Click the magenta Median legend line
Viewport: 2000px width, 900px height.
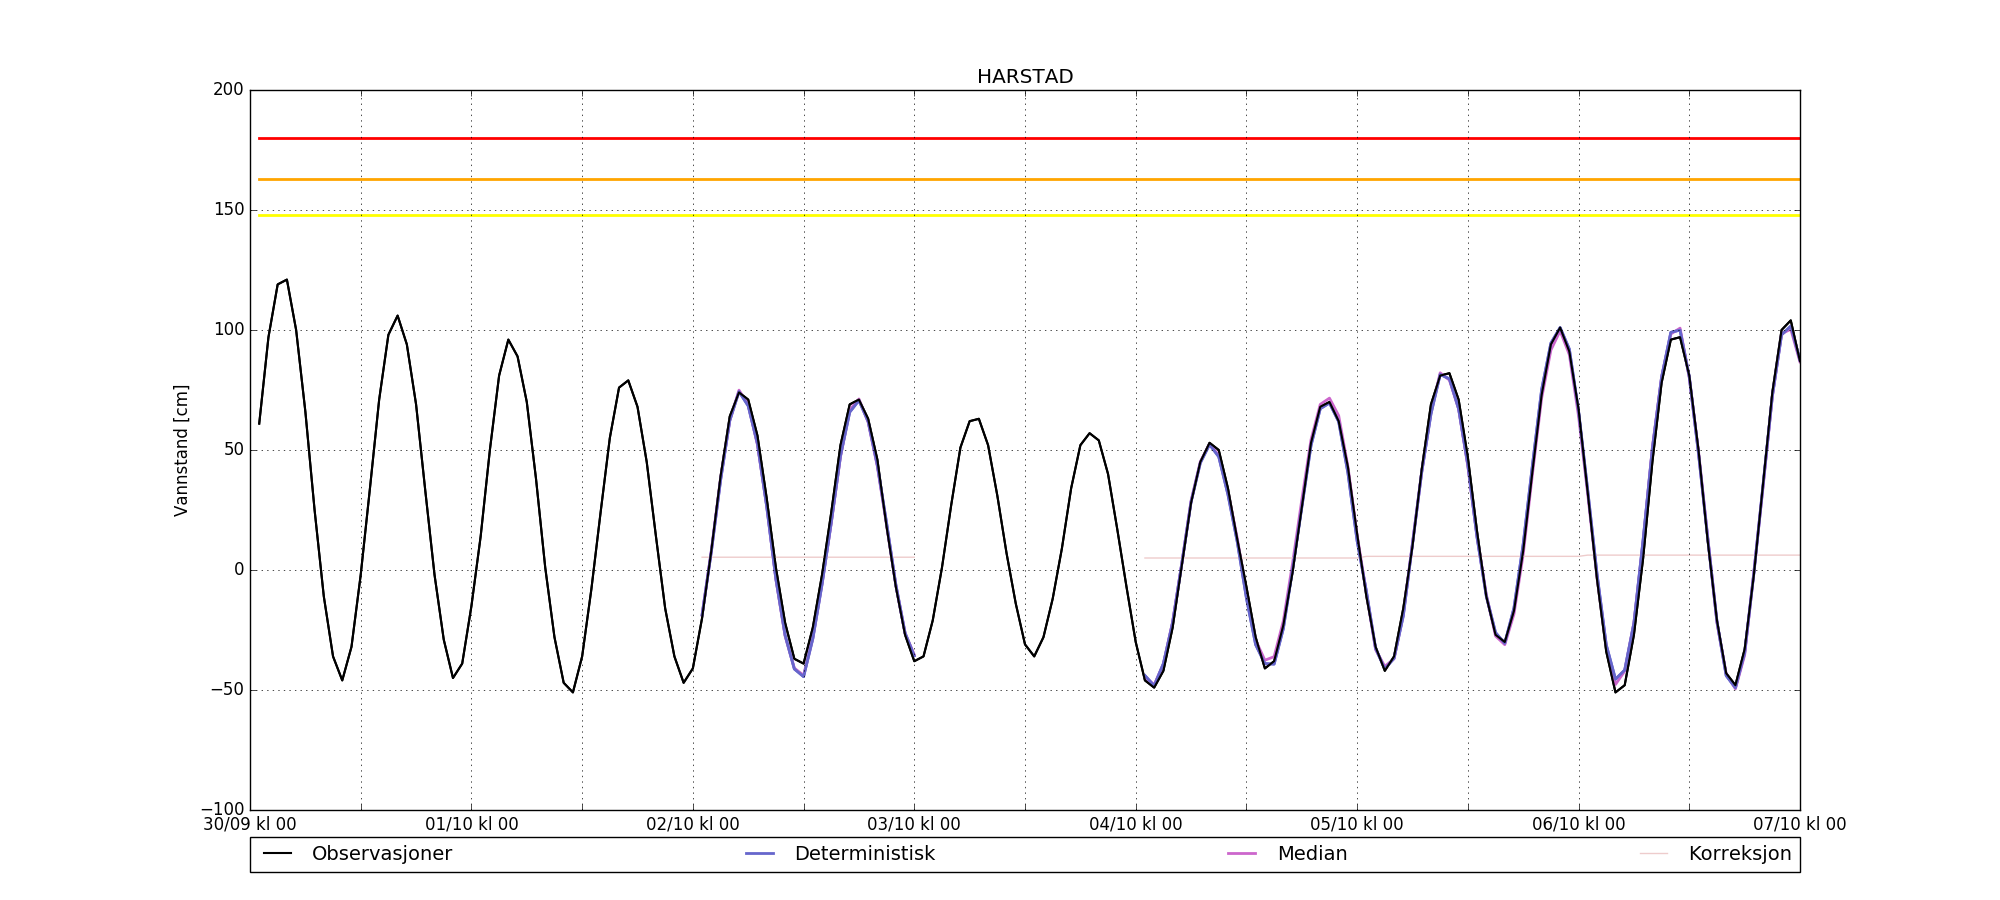1242,854
